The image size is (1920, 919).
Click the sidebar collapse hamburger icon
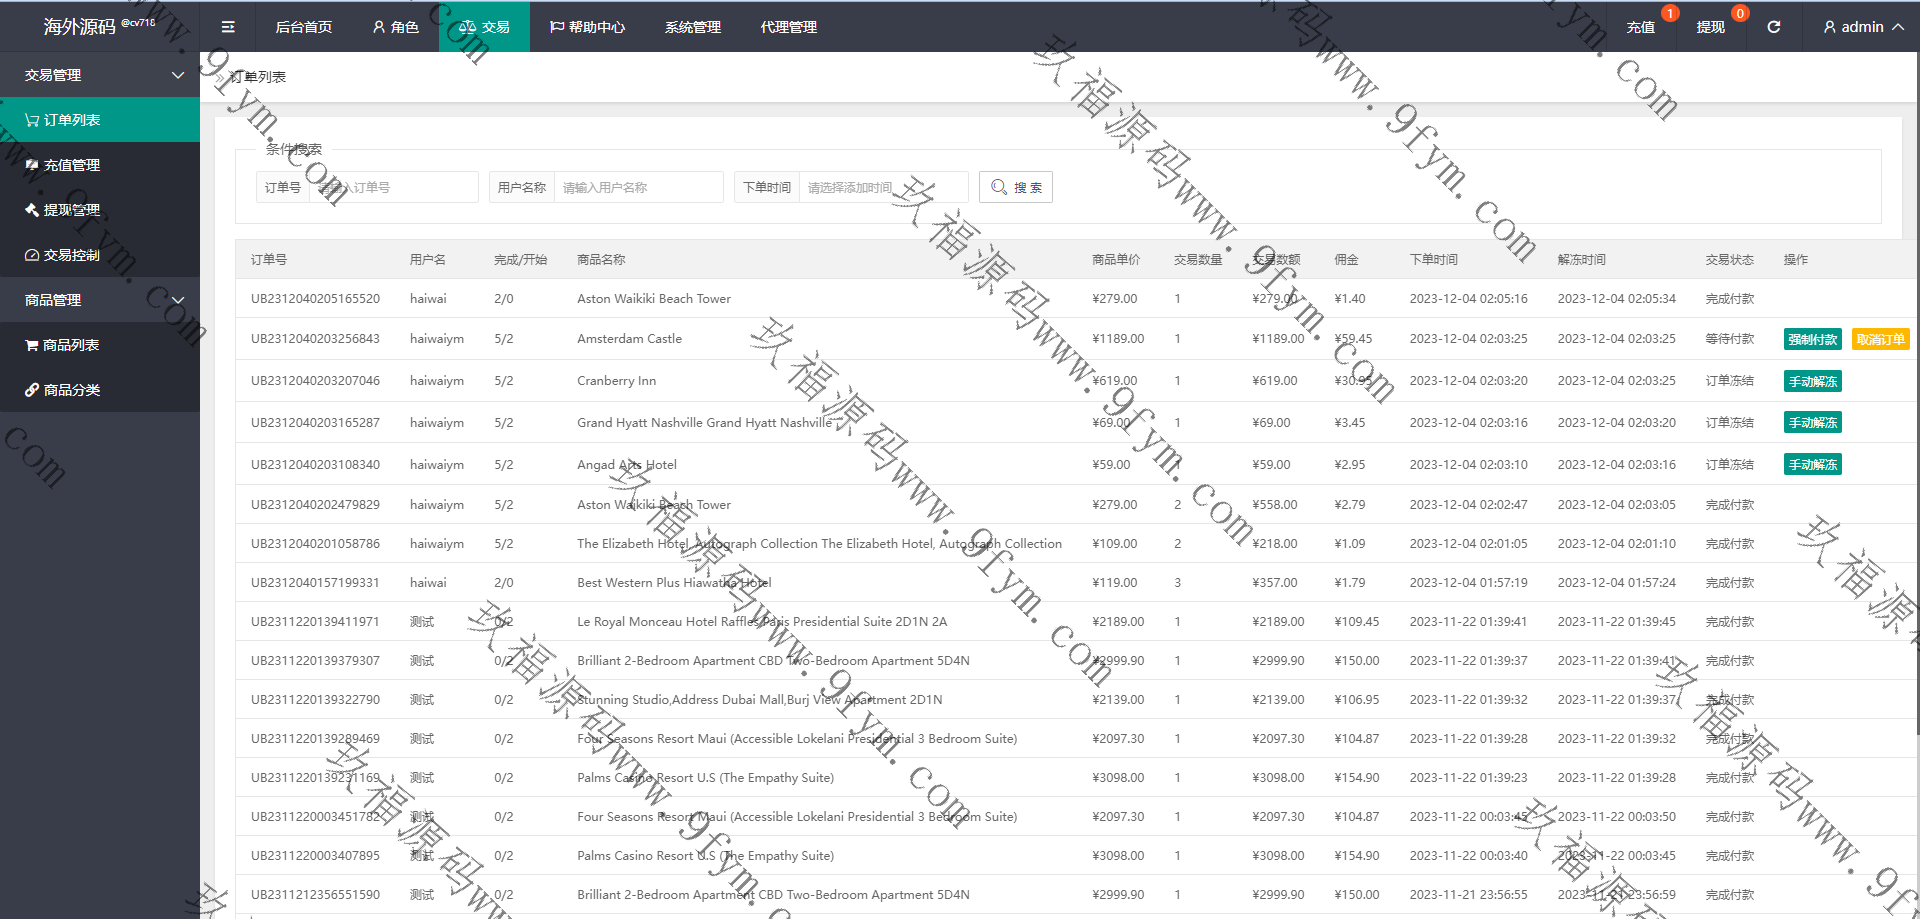(x=228, y=27)
